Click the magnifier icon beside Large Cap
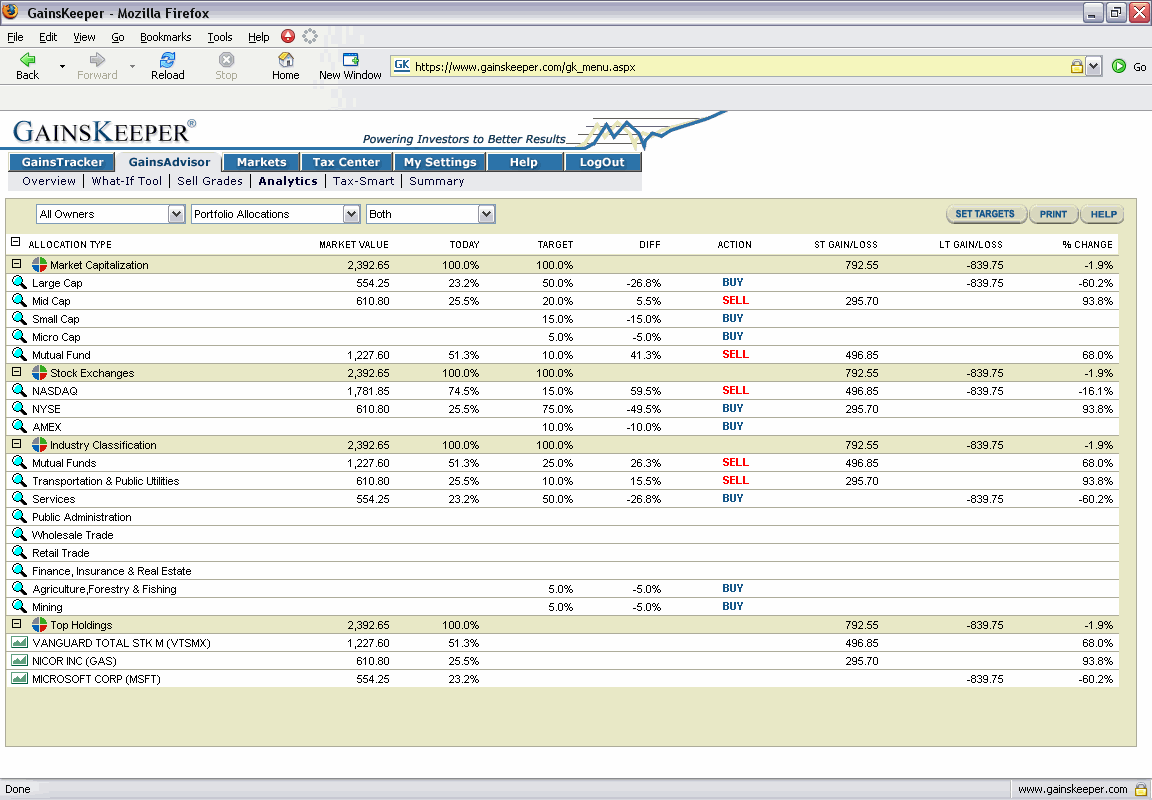The height and width of the screenshot is (800, 1152). (19, 283)
